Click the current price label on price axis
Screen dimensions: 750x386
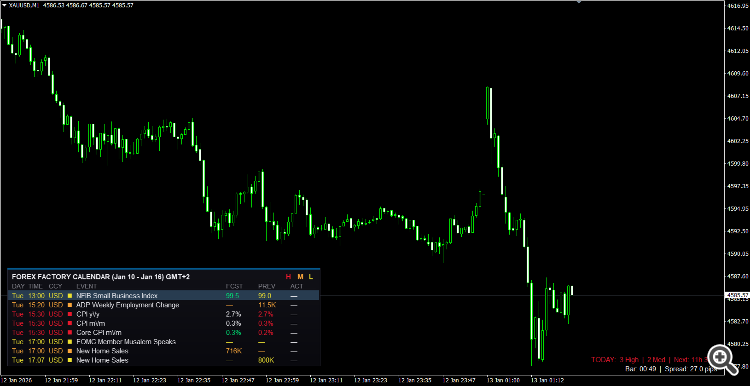737,295
